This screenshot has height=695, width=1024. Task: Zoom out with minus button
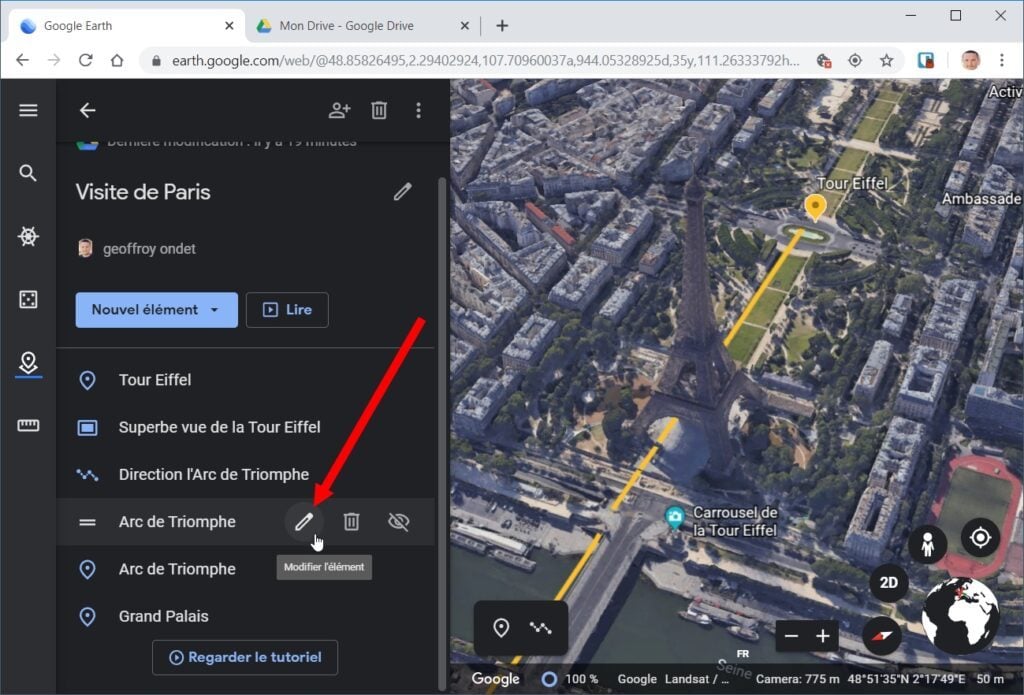792,636
